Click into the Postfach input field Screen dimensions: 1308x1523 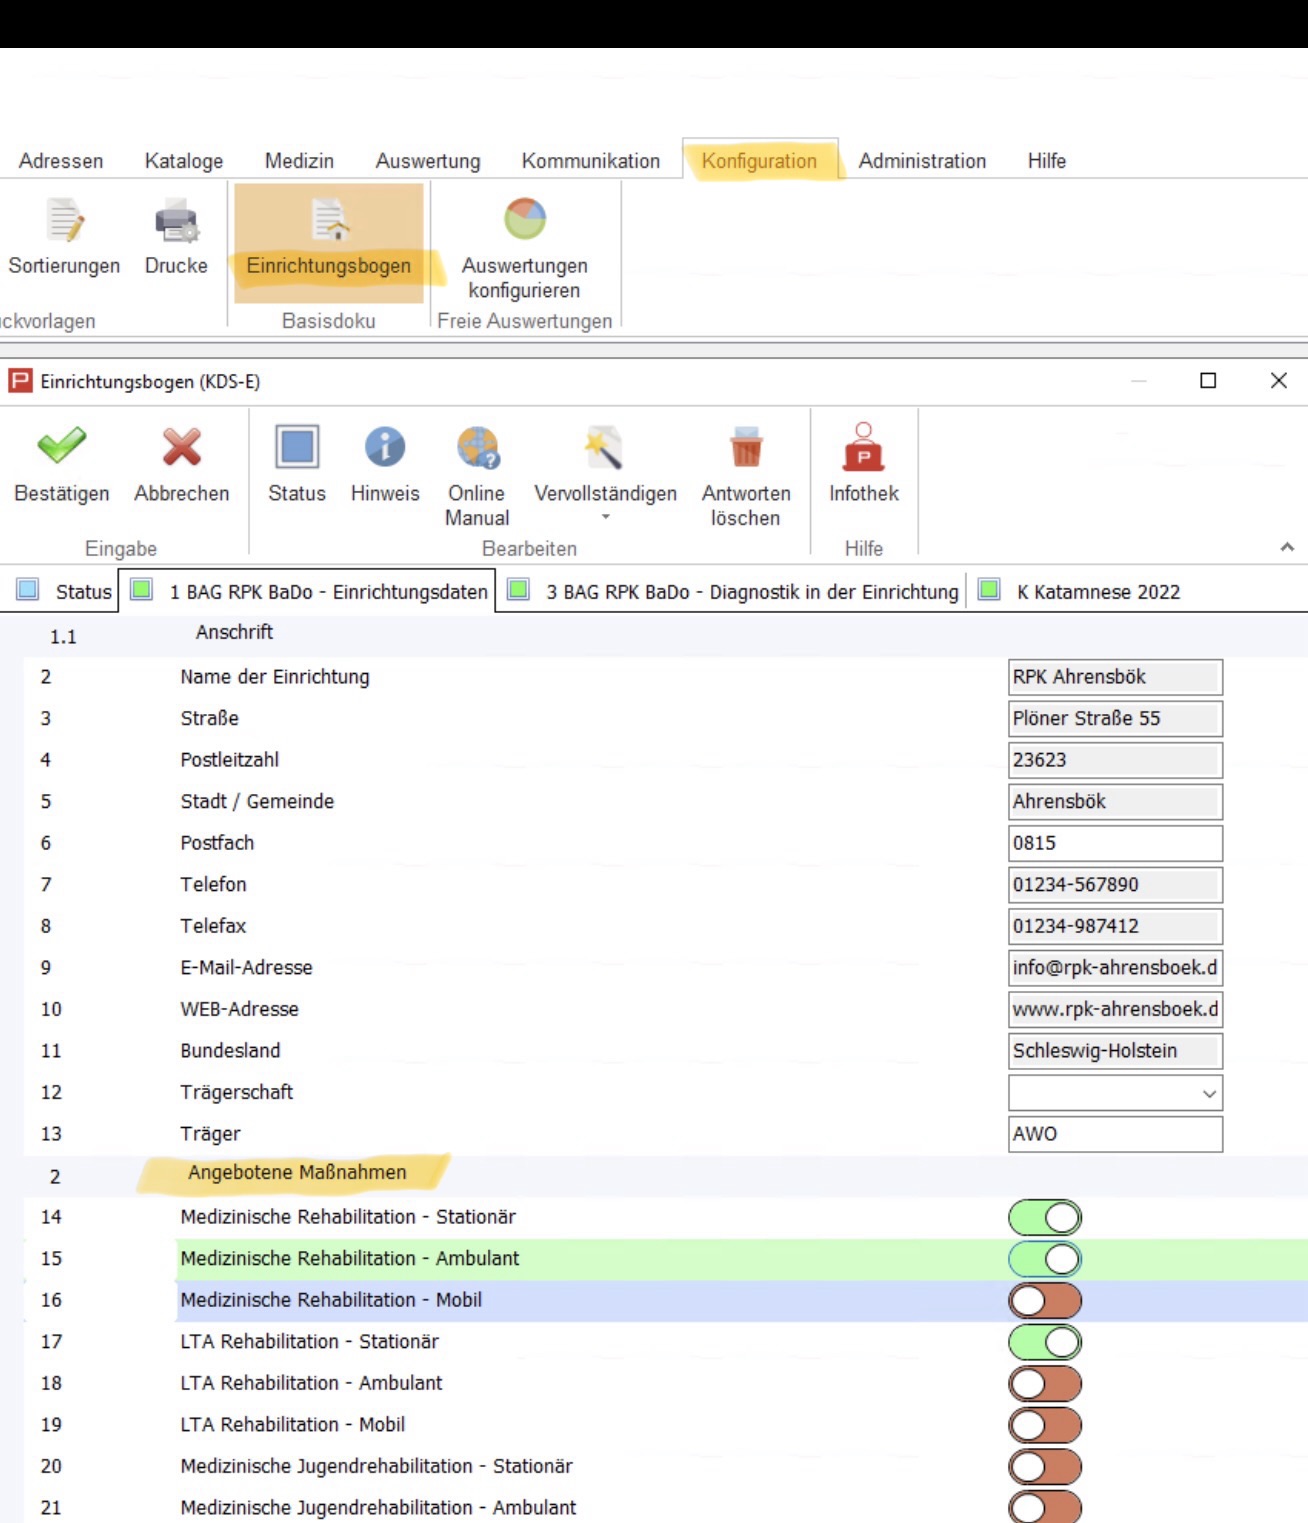coord(1114,843)
